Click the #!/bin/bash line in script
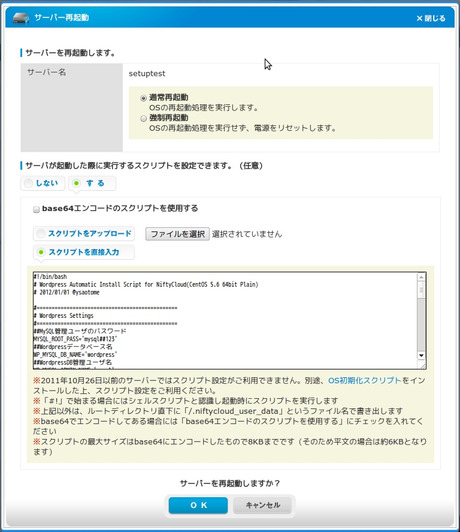This screenshot has height=532, width=460. pos(51,277)
